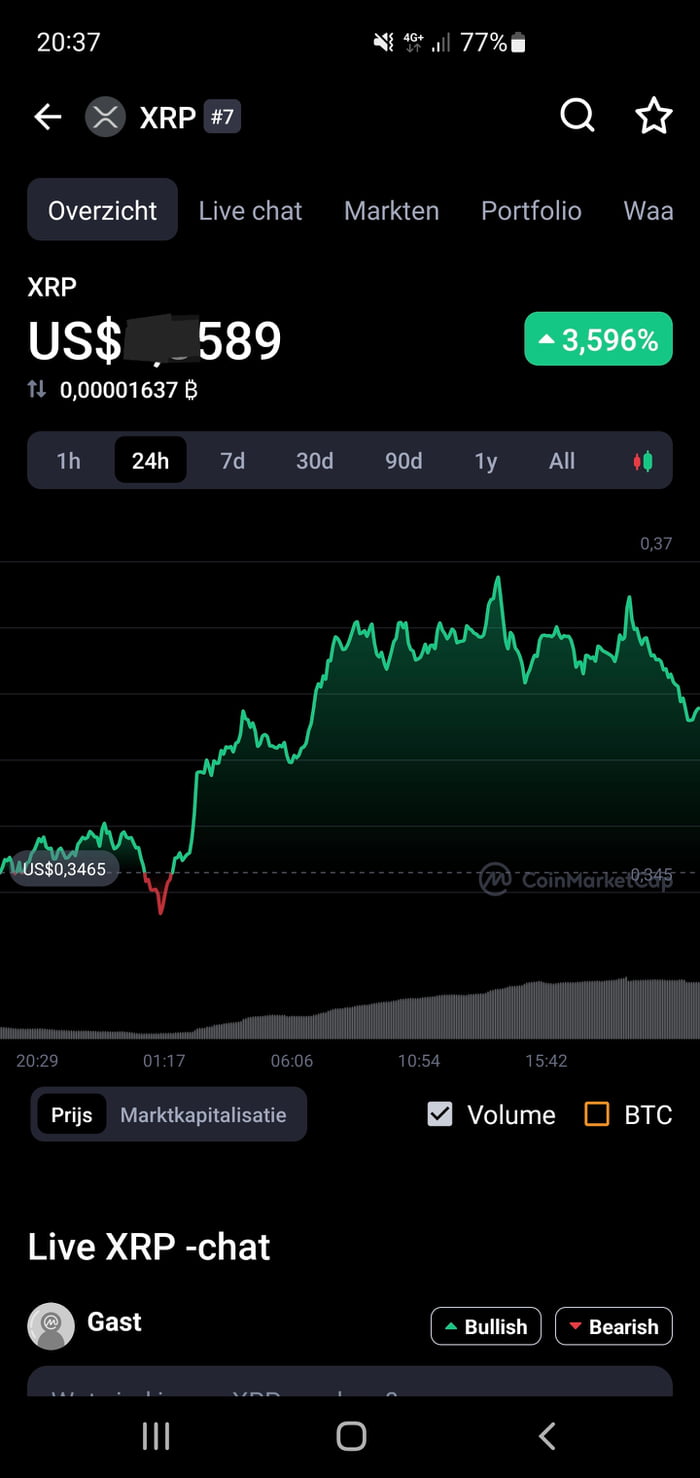Tap the BTC conversion swap arrows icon
The image size is (700, 1478).
point(38,390)
